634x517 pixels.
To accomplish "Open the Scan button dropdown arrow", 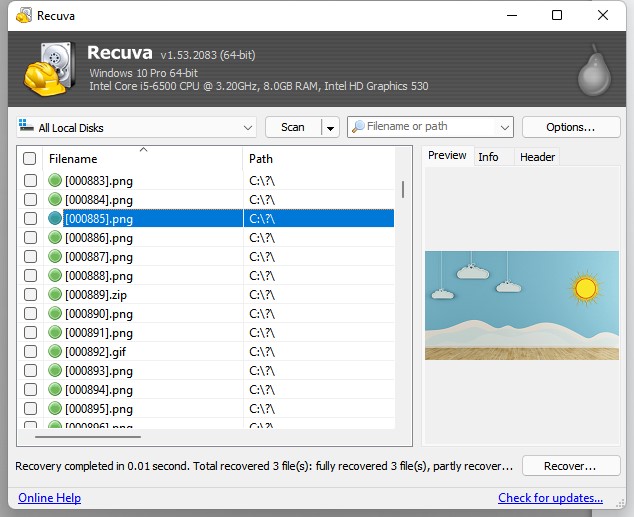I will coord(330,128).
